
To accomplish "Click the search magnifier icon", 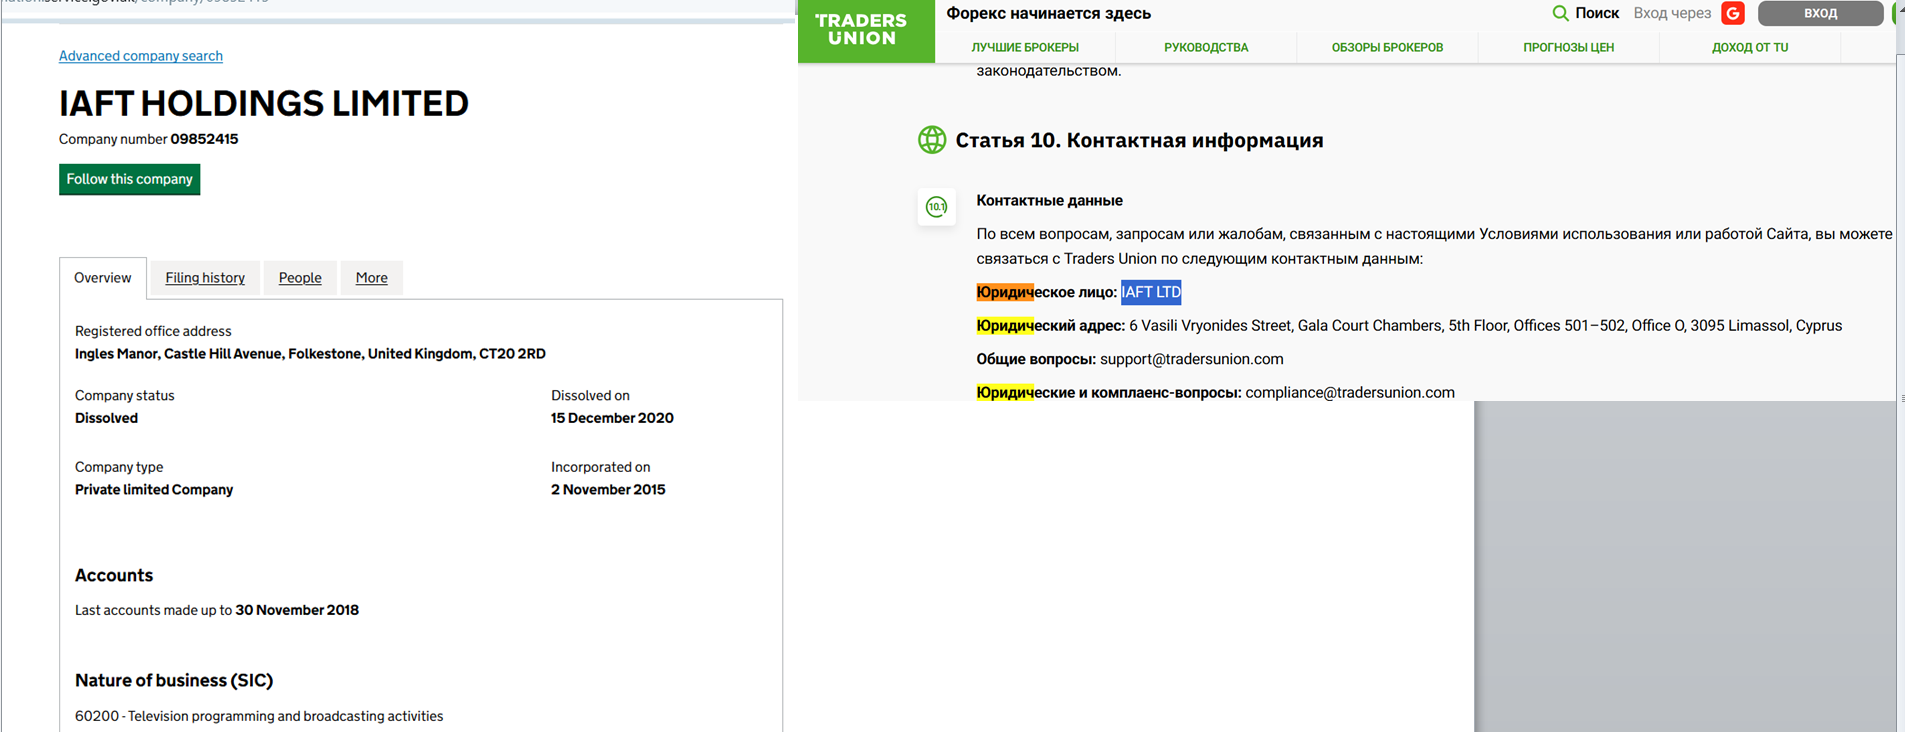I will 1560,13.
